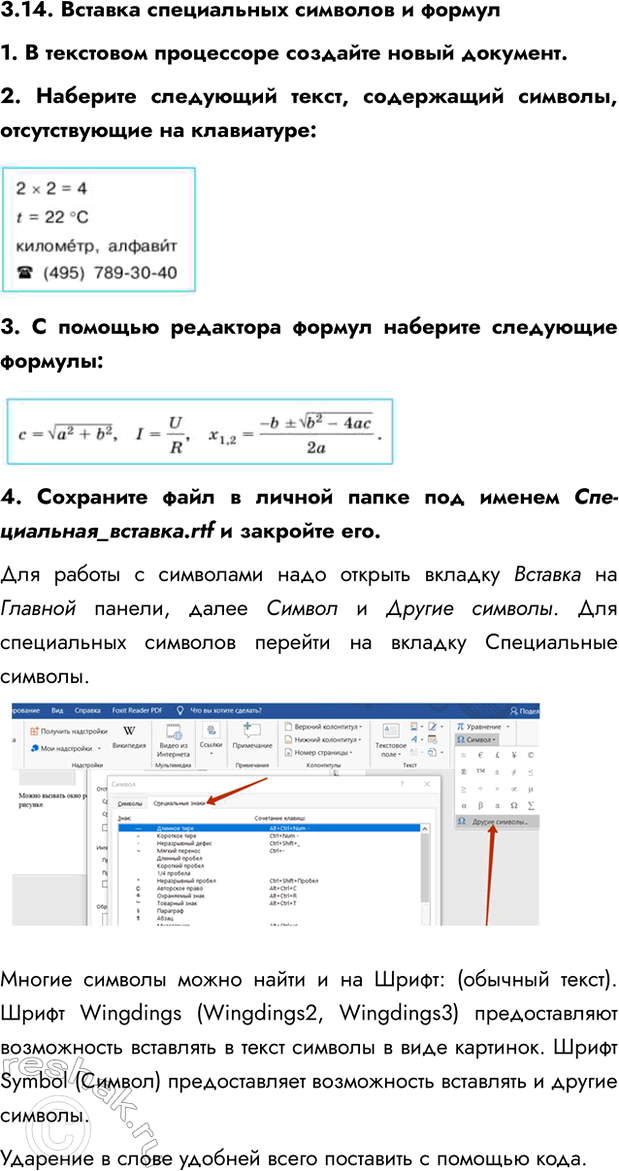Click the Get Add-ins (Получить надстройки) icon
The width and height of the screenshot is (619, 1171).
35,730
